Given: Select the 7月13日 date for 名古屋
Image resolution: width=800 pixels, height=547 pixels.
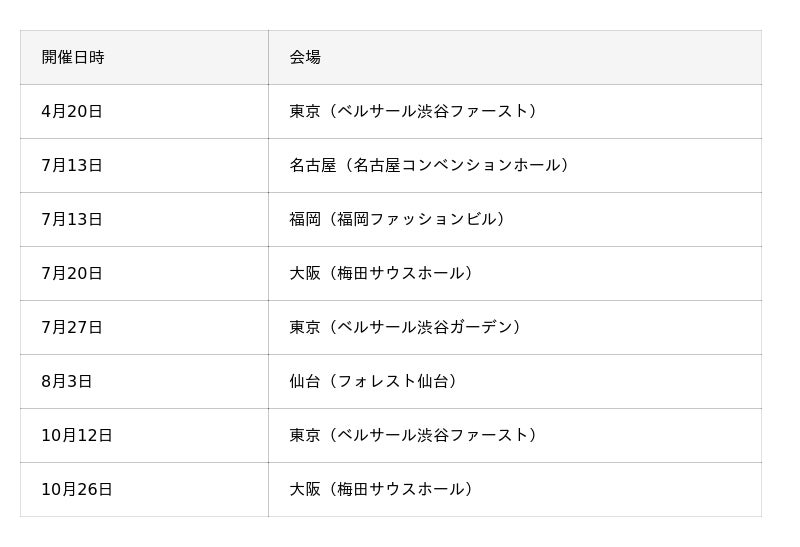Looking at the screenshot, I should point(72,166).
